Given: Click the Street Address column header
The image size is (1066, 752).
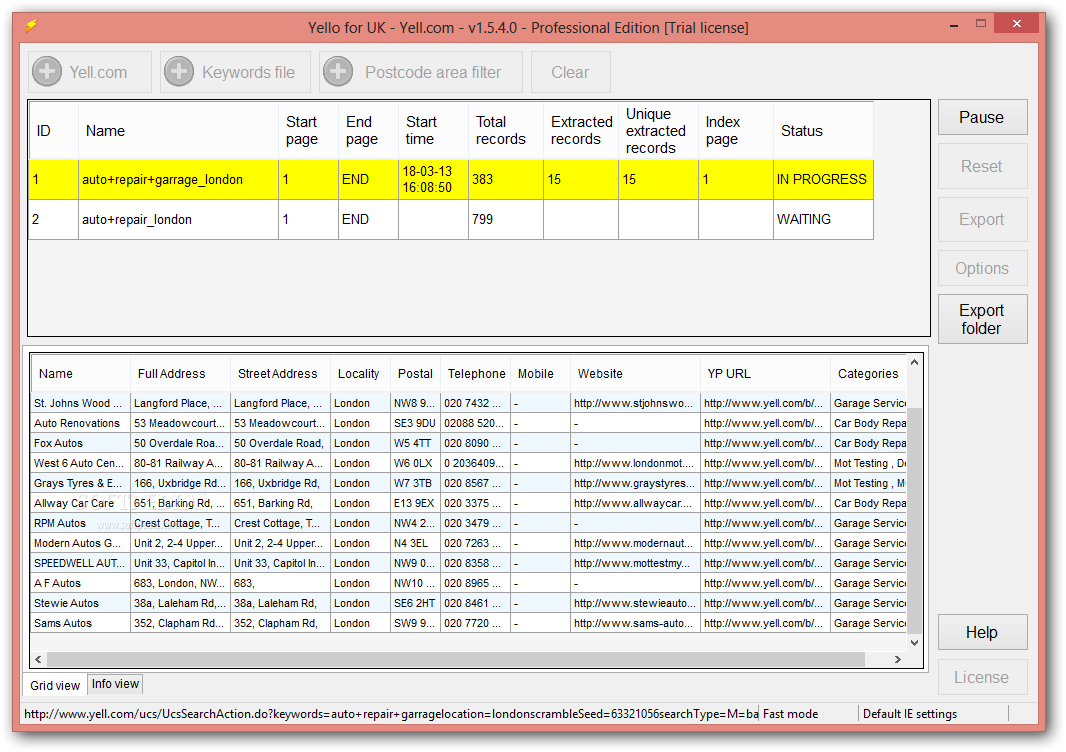Looking at the screenshot, I should [280, 374].
